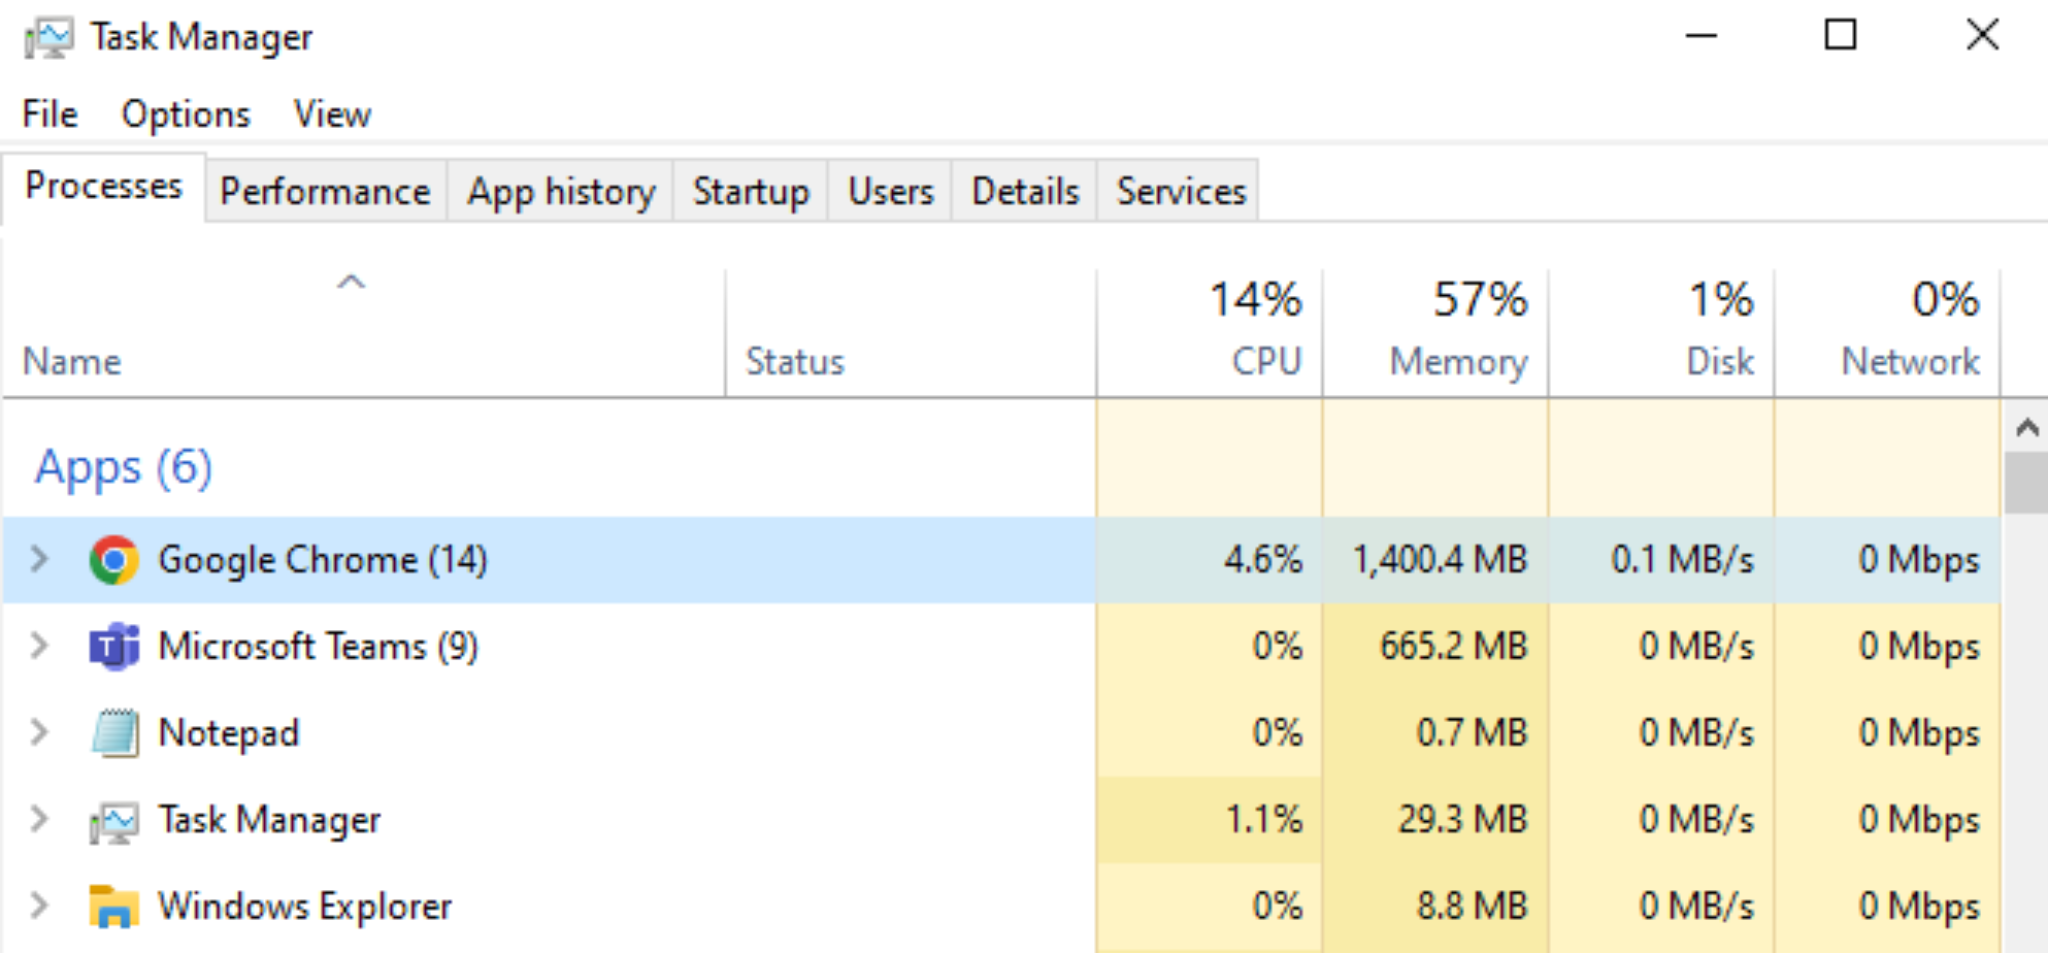The image size is (2048, 953).
Task: Sort by the Name column header
Action: click(x=72, y=361)
